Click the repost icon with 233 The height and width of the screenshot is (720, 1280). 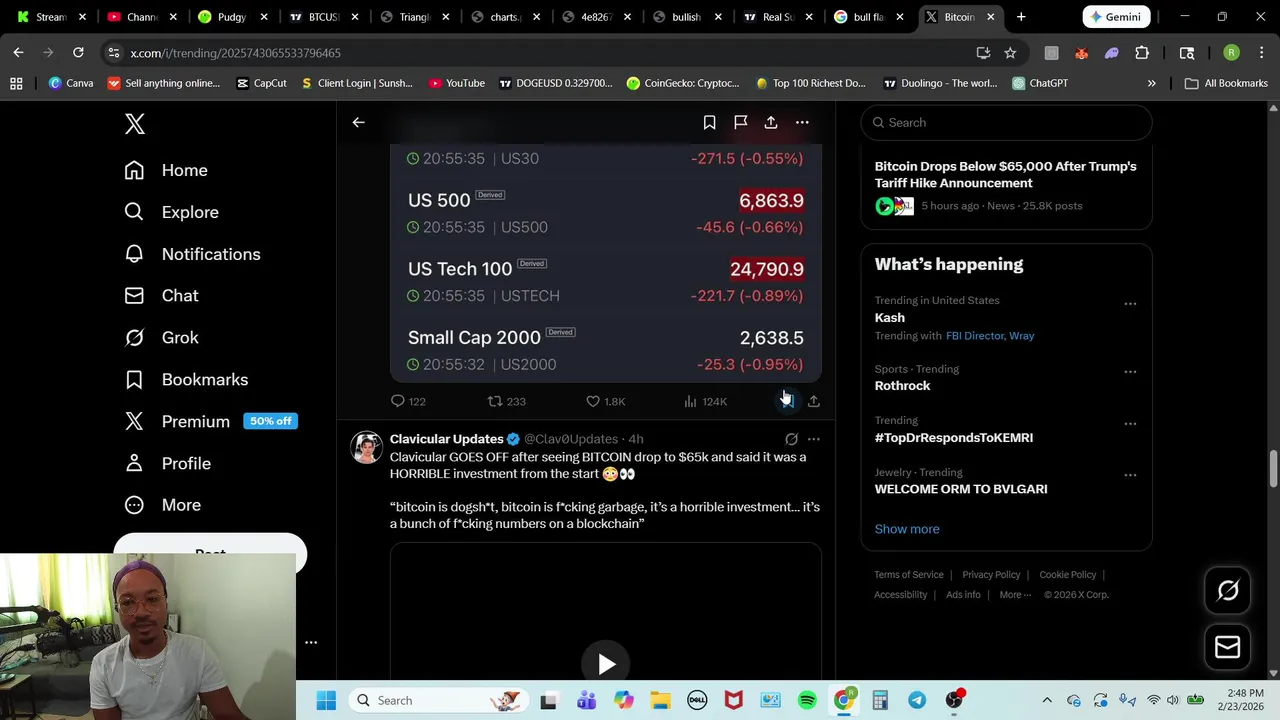(x=495, y=401)
